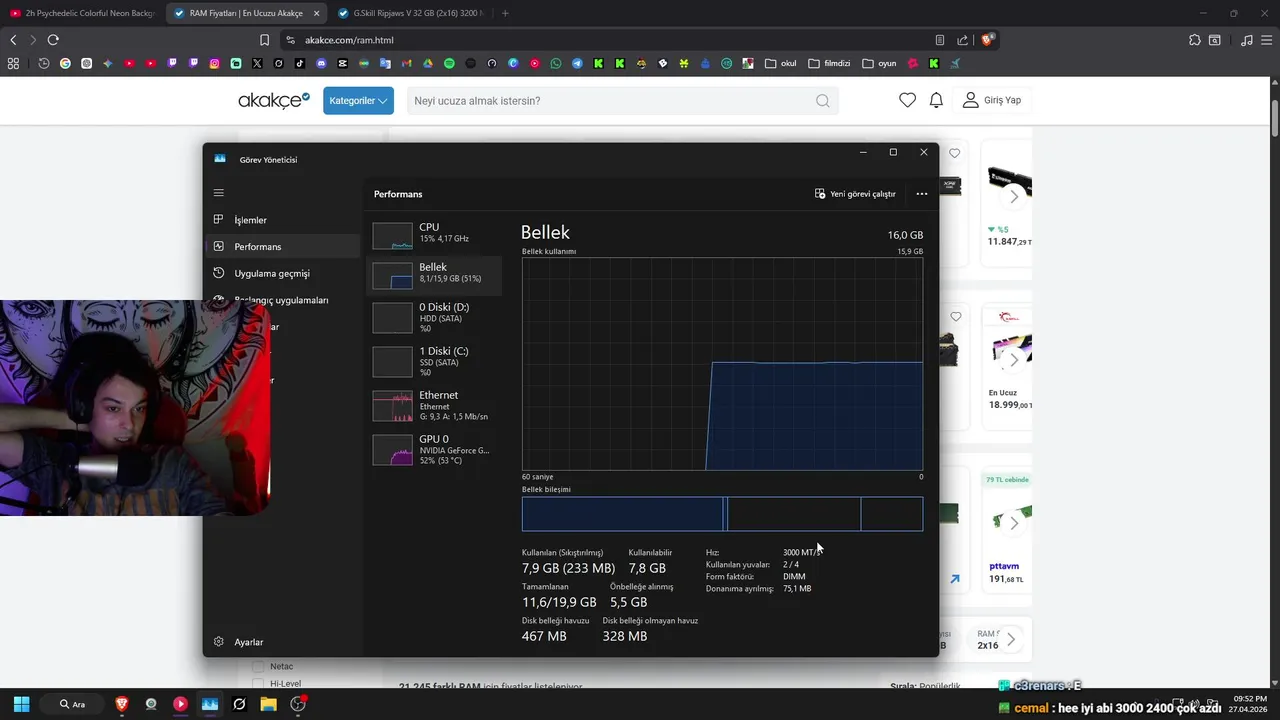1280x720 pixels.
Task: Open the Task Manager hamburger navigation menu
Action: tap(219, 193)
